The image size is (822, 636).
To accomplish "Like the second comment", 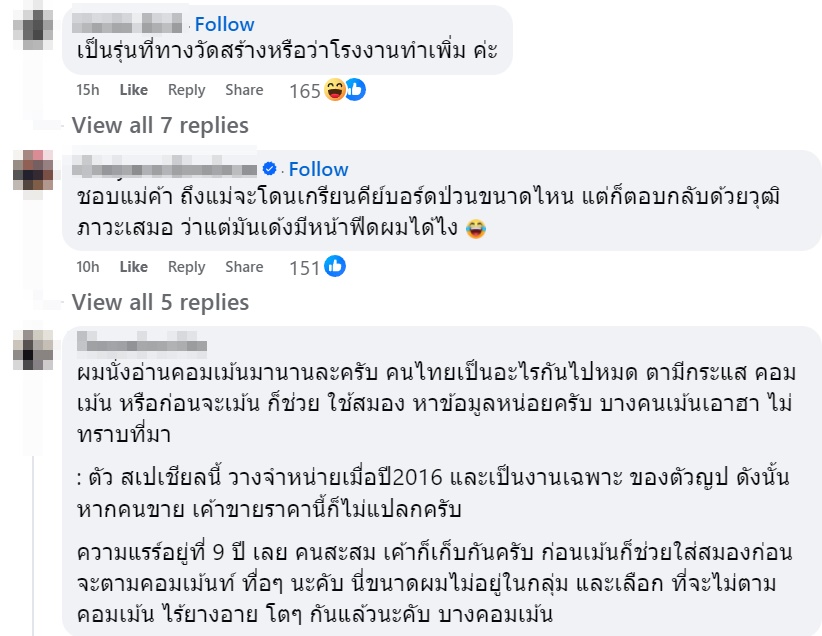I will point(133,267).
